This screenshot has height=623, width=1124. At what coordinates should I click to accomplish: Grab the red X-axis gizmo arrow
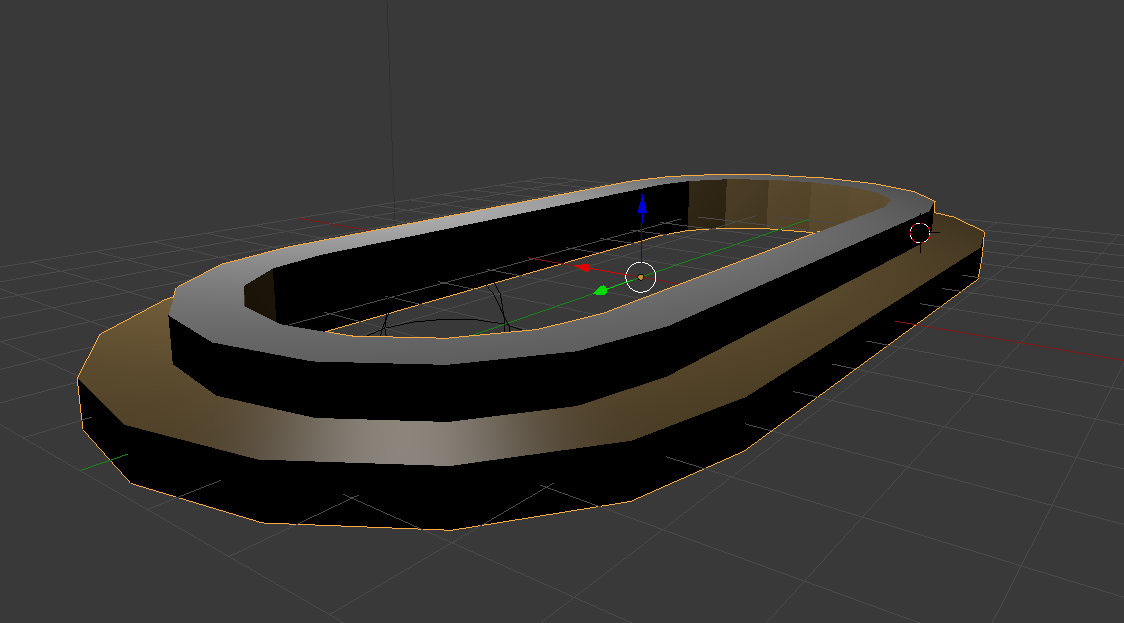pyautogui.click(x=584, y=267)
